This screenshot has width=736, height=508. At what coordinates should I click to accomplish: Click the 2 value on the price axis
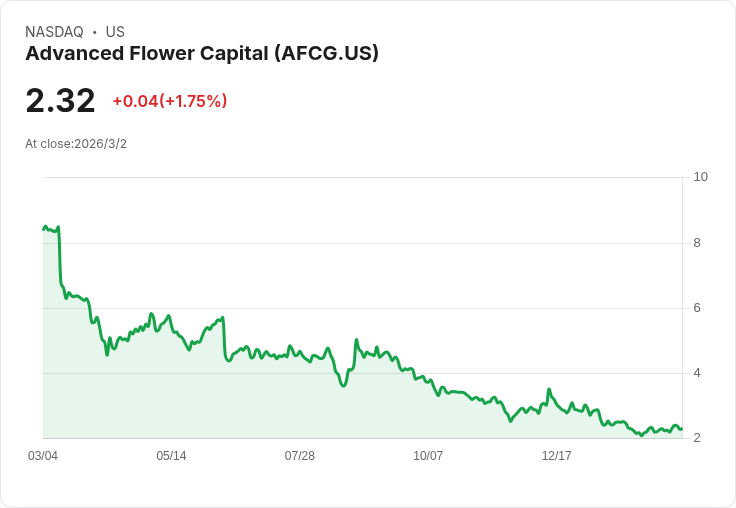[x=697, y=438]
